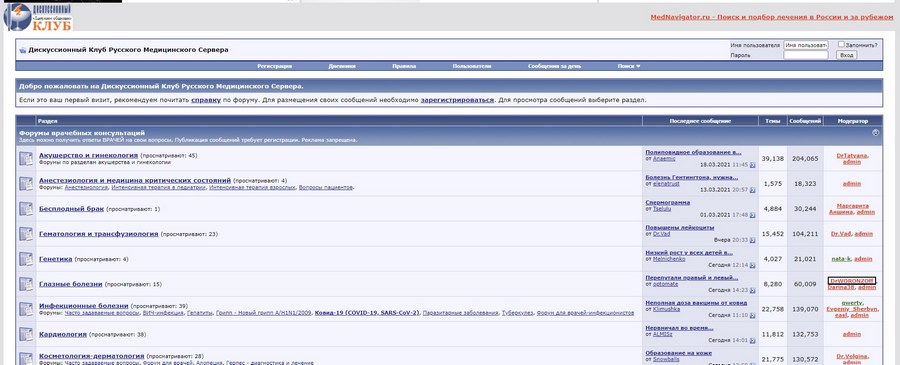This screenshot has height=365, width=900.
Task: Click the Вход login button
Action: point(847,55)
